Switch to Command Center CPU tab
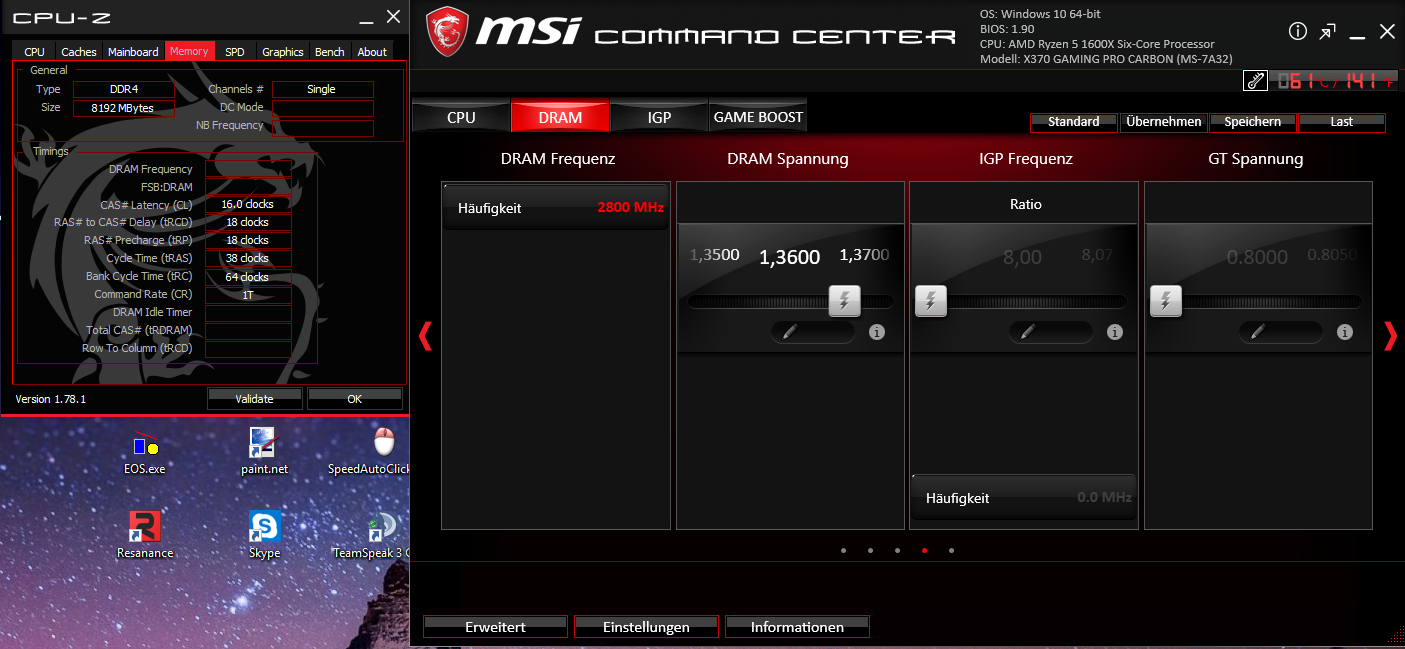The width and height of the screenshot is (1405, 649). pos(461,117)
